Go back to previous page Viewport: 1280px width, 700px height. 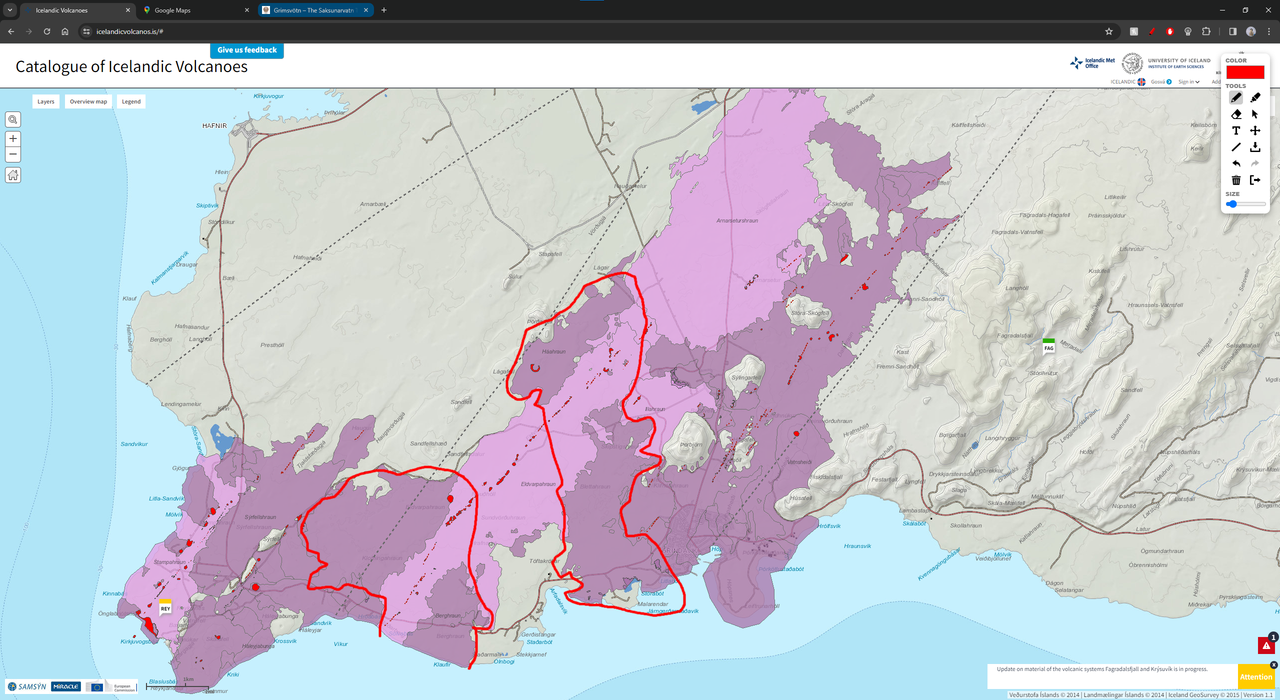11,31
